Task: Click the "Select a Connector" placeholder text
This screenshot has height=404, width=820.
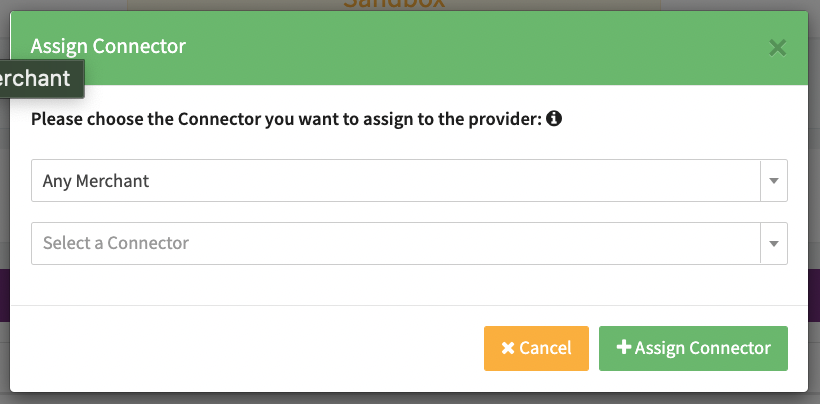Action: pyautogui.click(x=116, y=243)
